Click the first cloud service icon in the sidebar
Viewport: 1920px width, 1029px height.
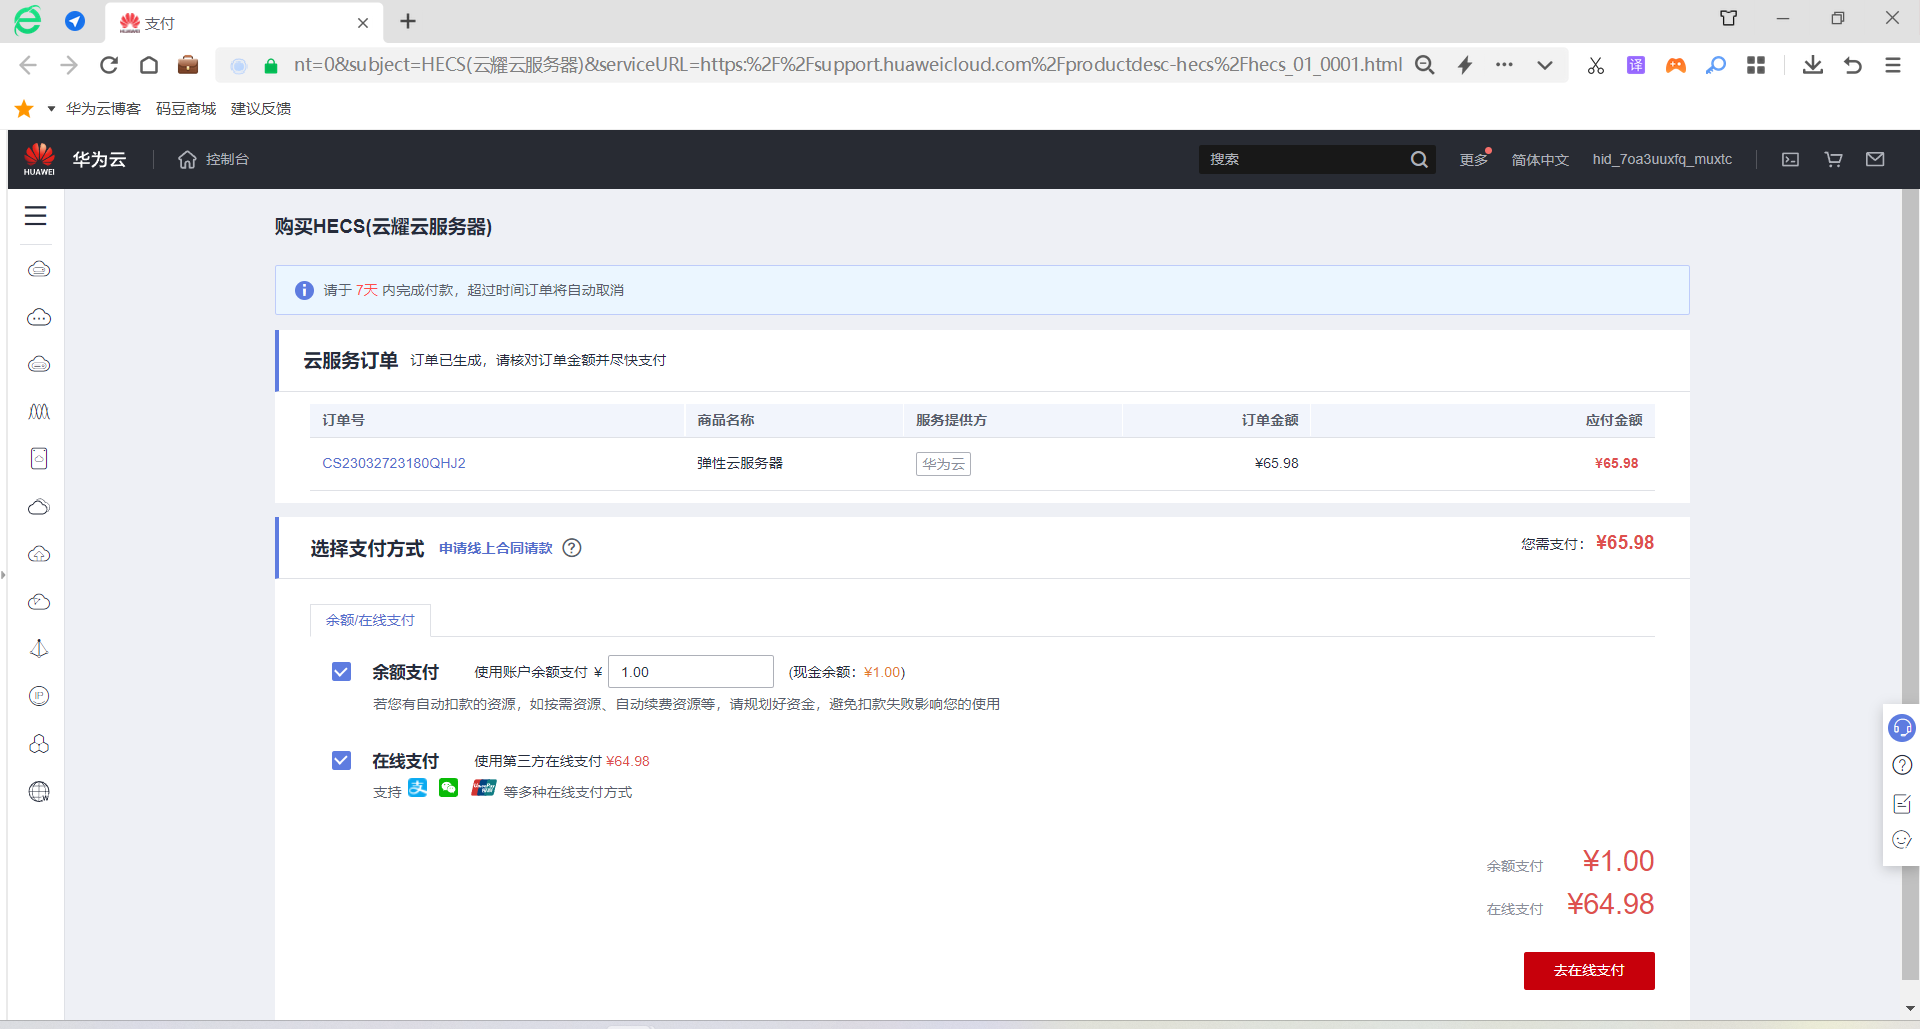click(x=39, y=269)
